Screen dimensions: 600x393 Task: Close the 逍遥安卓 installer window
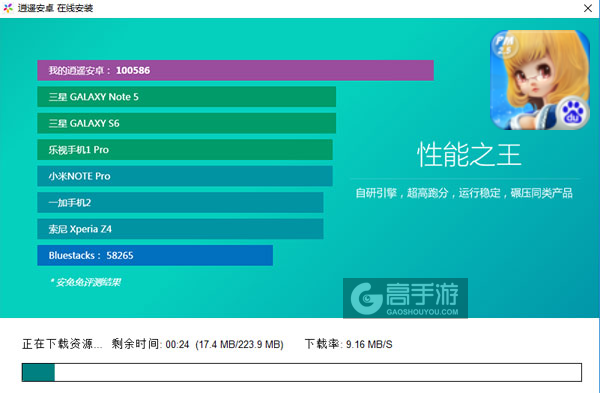[588, 8]
